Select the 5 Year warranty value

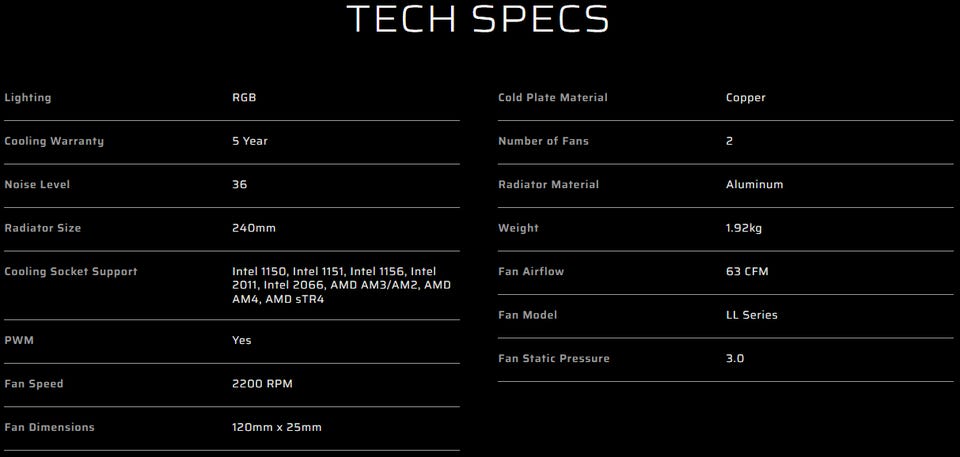pos(250,141)
